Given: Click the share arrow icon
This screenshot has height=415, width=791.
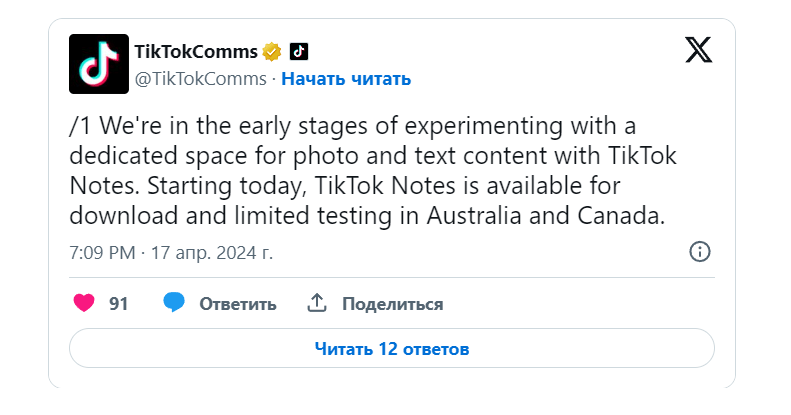Looking at the screenshot, I should (x=317, y=303).
